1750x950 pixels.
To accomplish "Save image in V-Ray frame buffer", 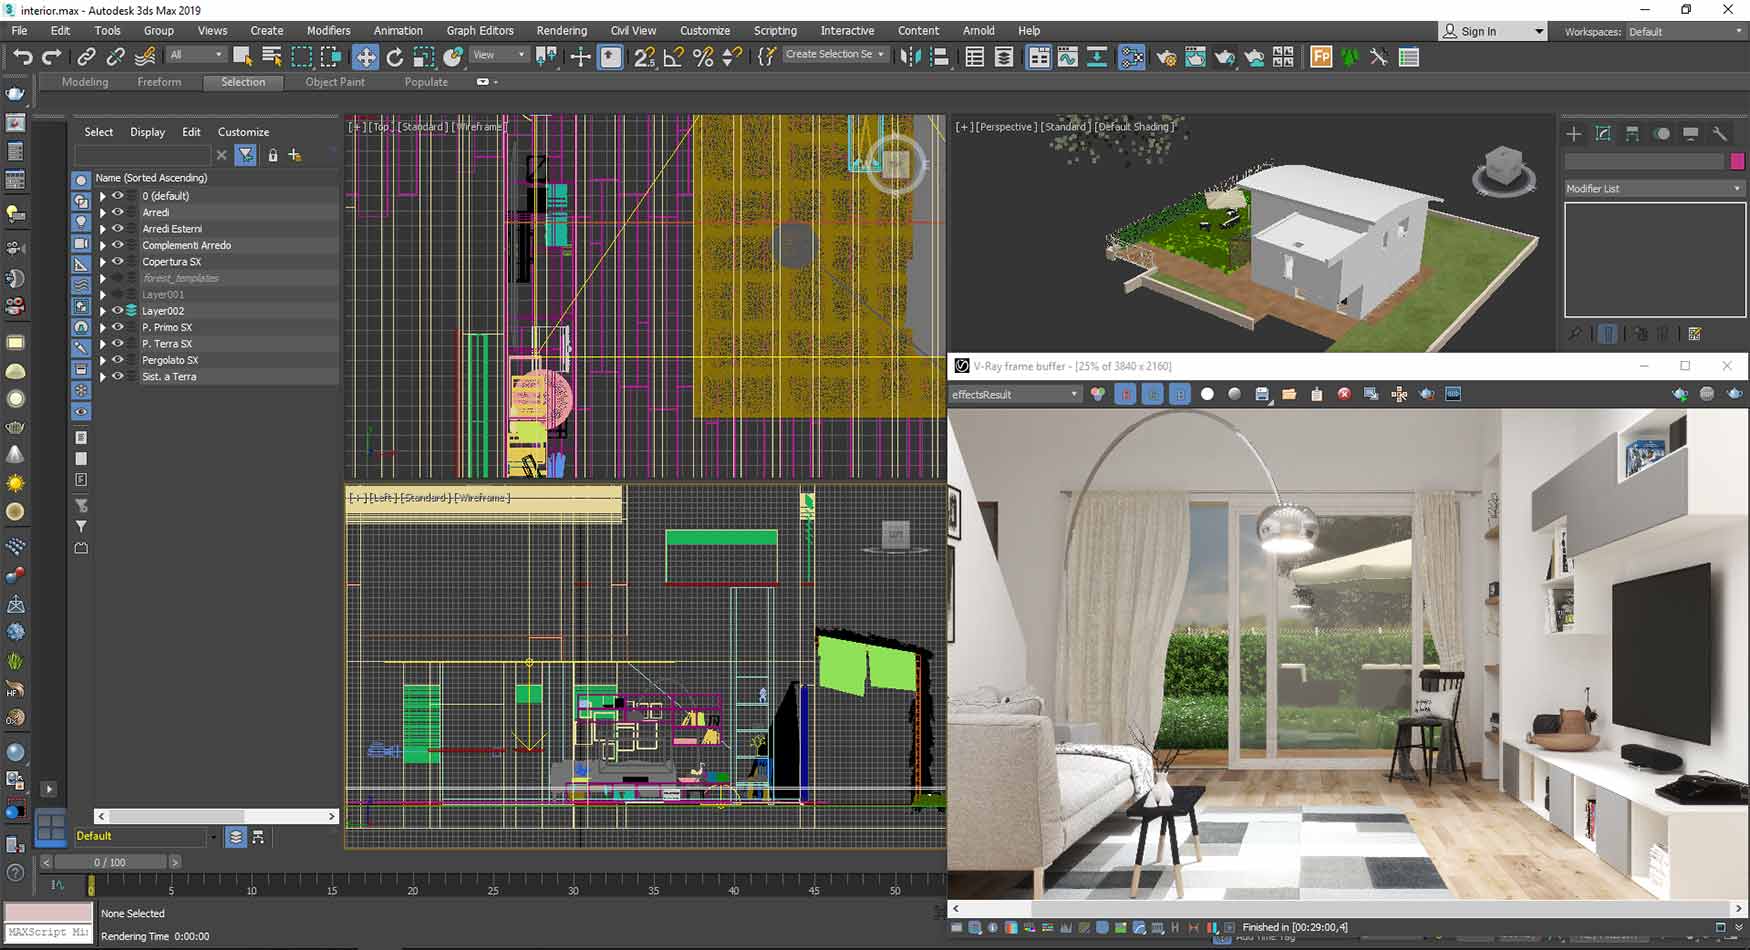I will (1262, 395).
